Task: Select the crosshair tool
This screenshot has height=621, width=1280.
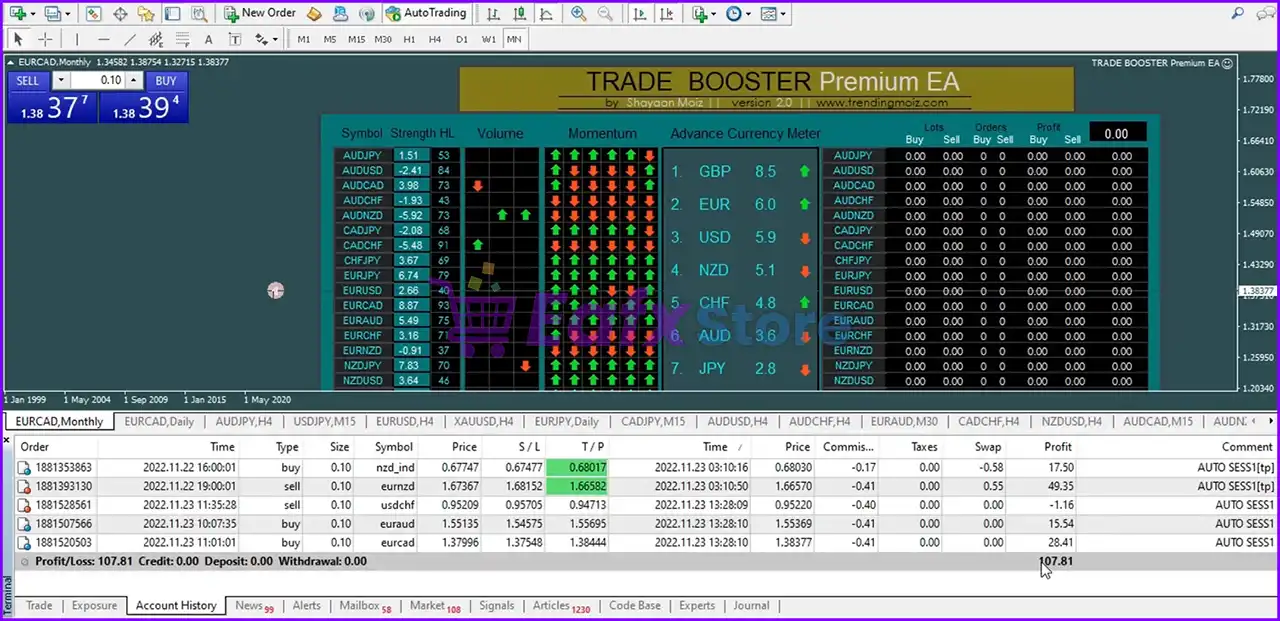Action: pos(45,39)
